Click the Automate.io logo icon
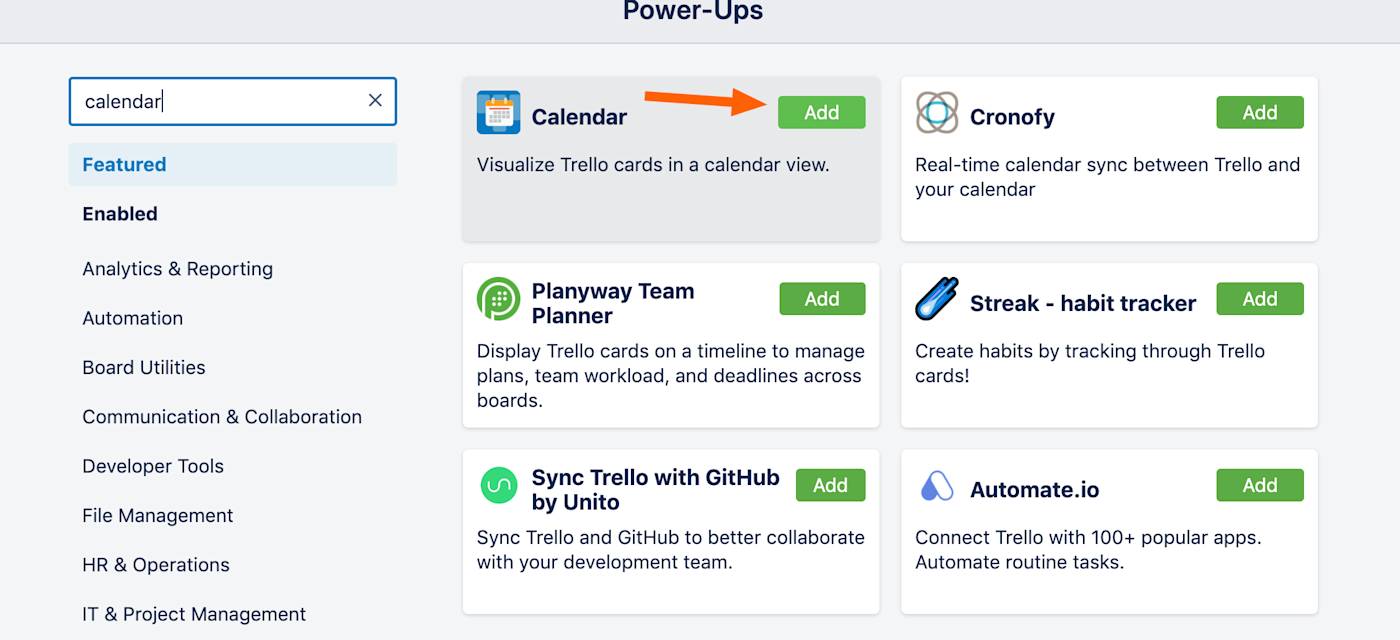 937,486
